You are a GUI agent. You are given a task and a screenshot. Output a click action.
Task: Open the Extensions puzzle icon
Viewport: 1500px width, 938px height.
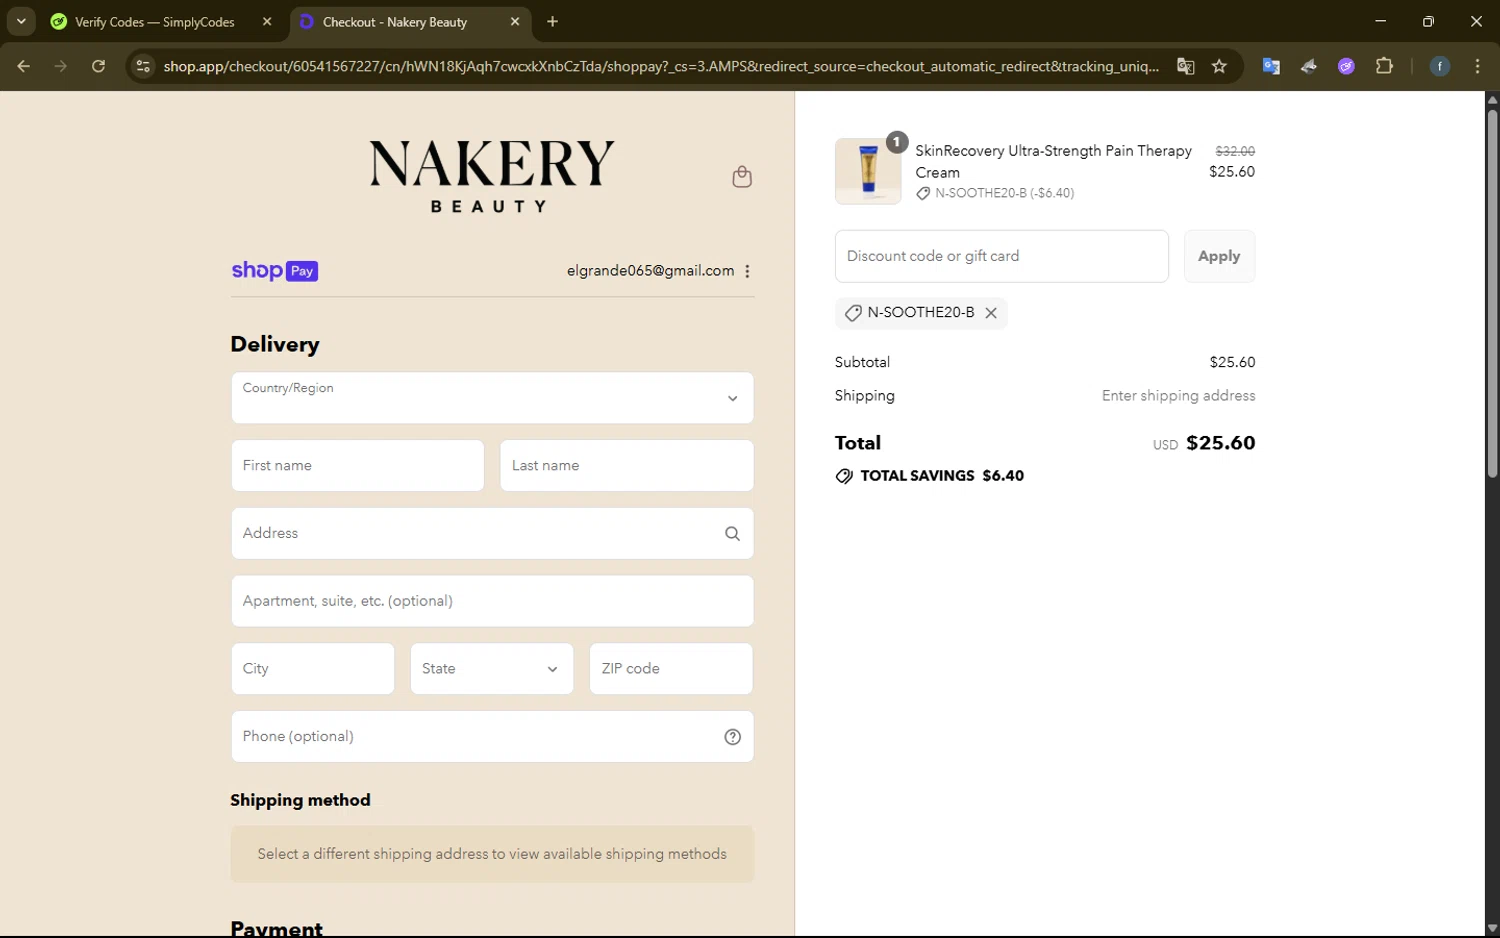(x=1384, y=66)
